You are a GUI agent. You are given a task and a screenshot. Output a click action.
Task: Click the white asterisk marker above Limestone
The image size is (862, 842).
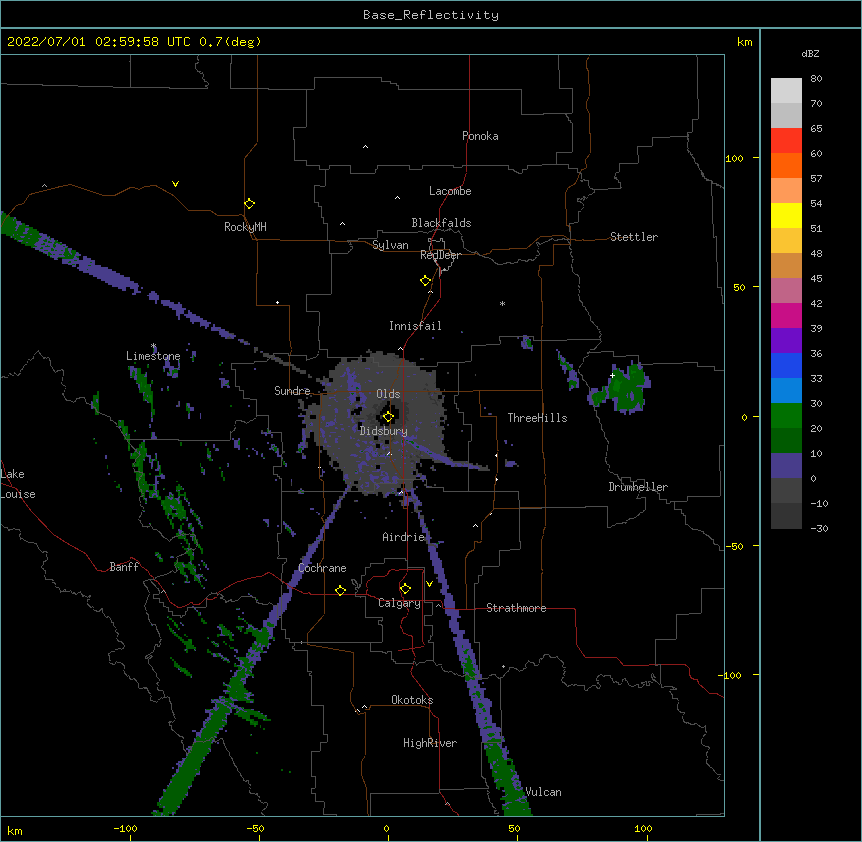click(154, 346)
